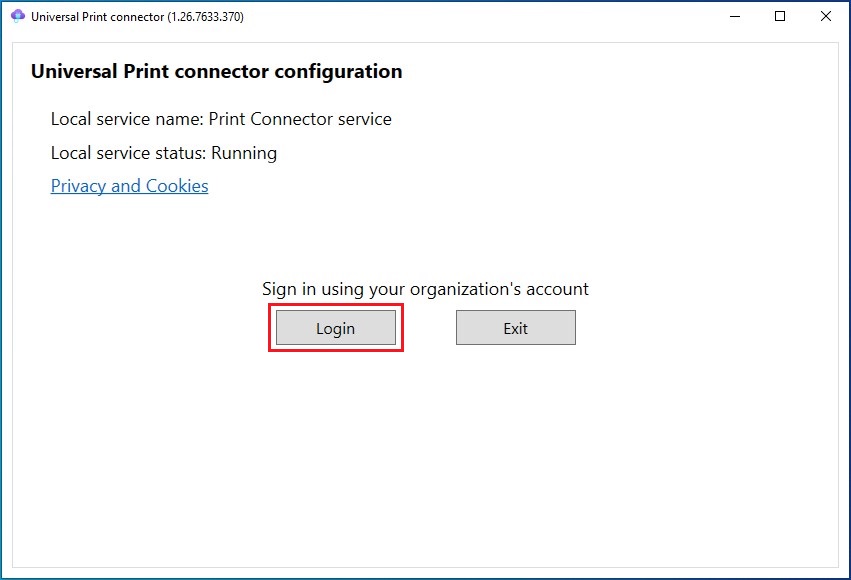This screenshot has height=580, width=851.
Task: Click the 'Print Connector service' name value
Action: coord(300,120)
